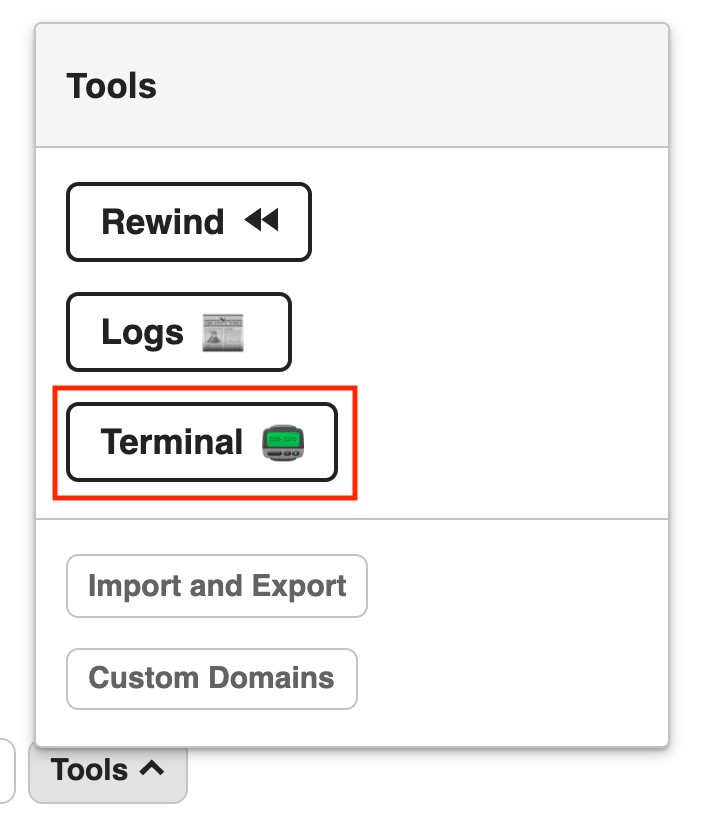Open Import and Export
The image size is (716, 822).
pos(216,586)
